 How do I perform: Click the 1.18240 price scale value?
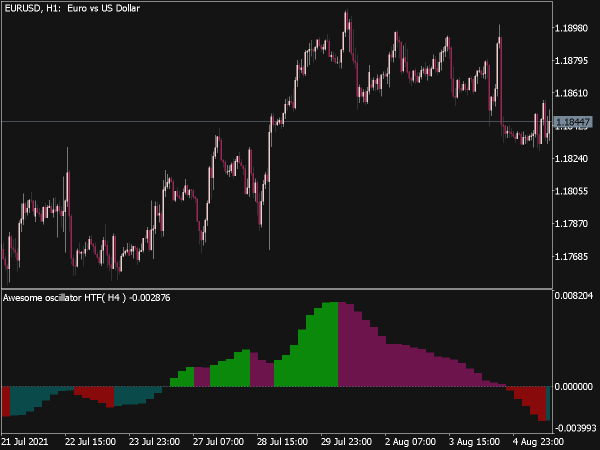point(571,158)
